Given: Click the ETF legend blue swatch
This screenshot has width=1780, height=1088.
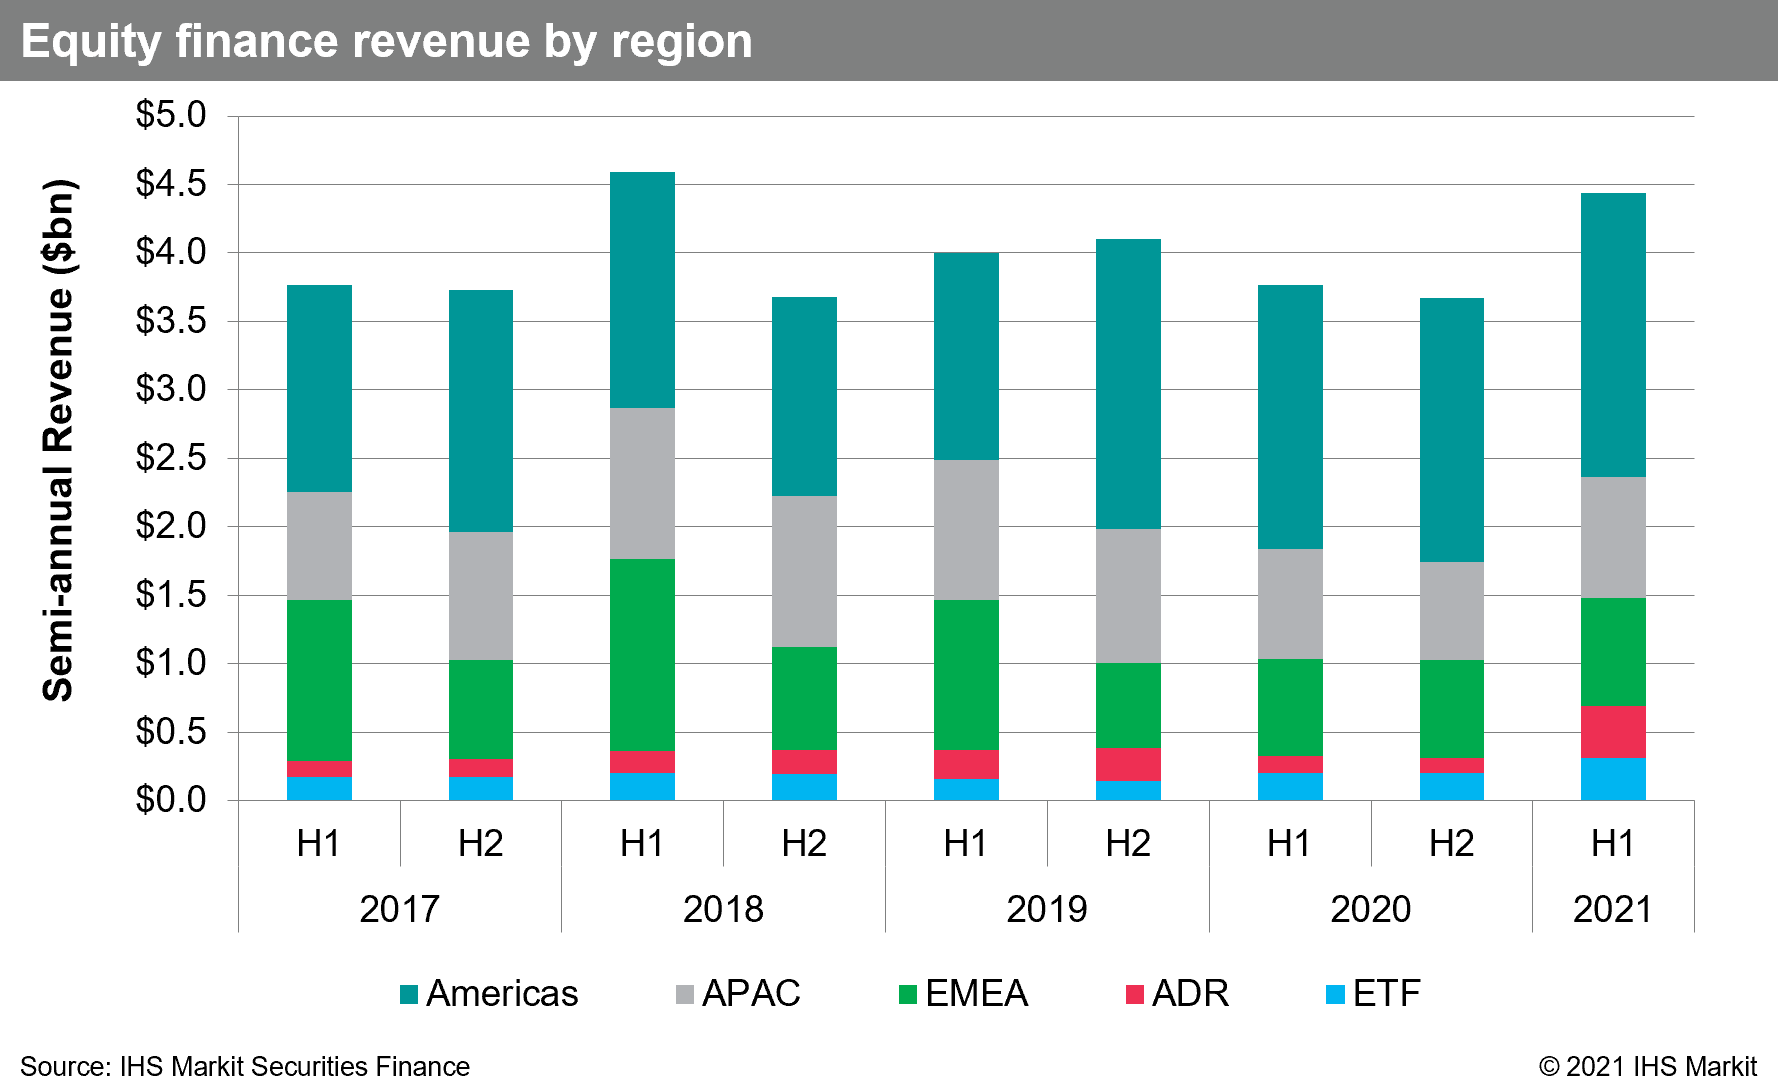Looking at the screenshot, I should click(1335, 994).
